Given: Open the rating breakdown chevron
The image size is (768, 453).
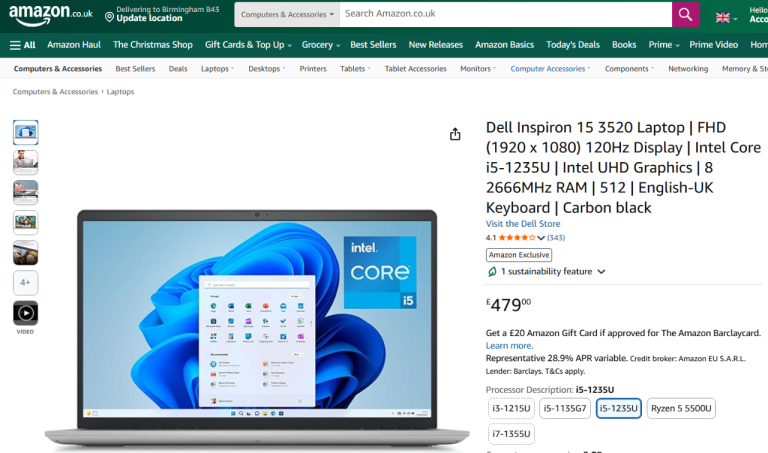Looking at the screenshot, I should click(x=541, y=238).
